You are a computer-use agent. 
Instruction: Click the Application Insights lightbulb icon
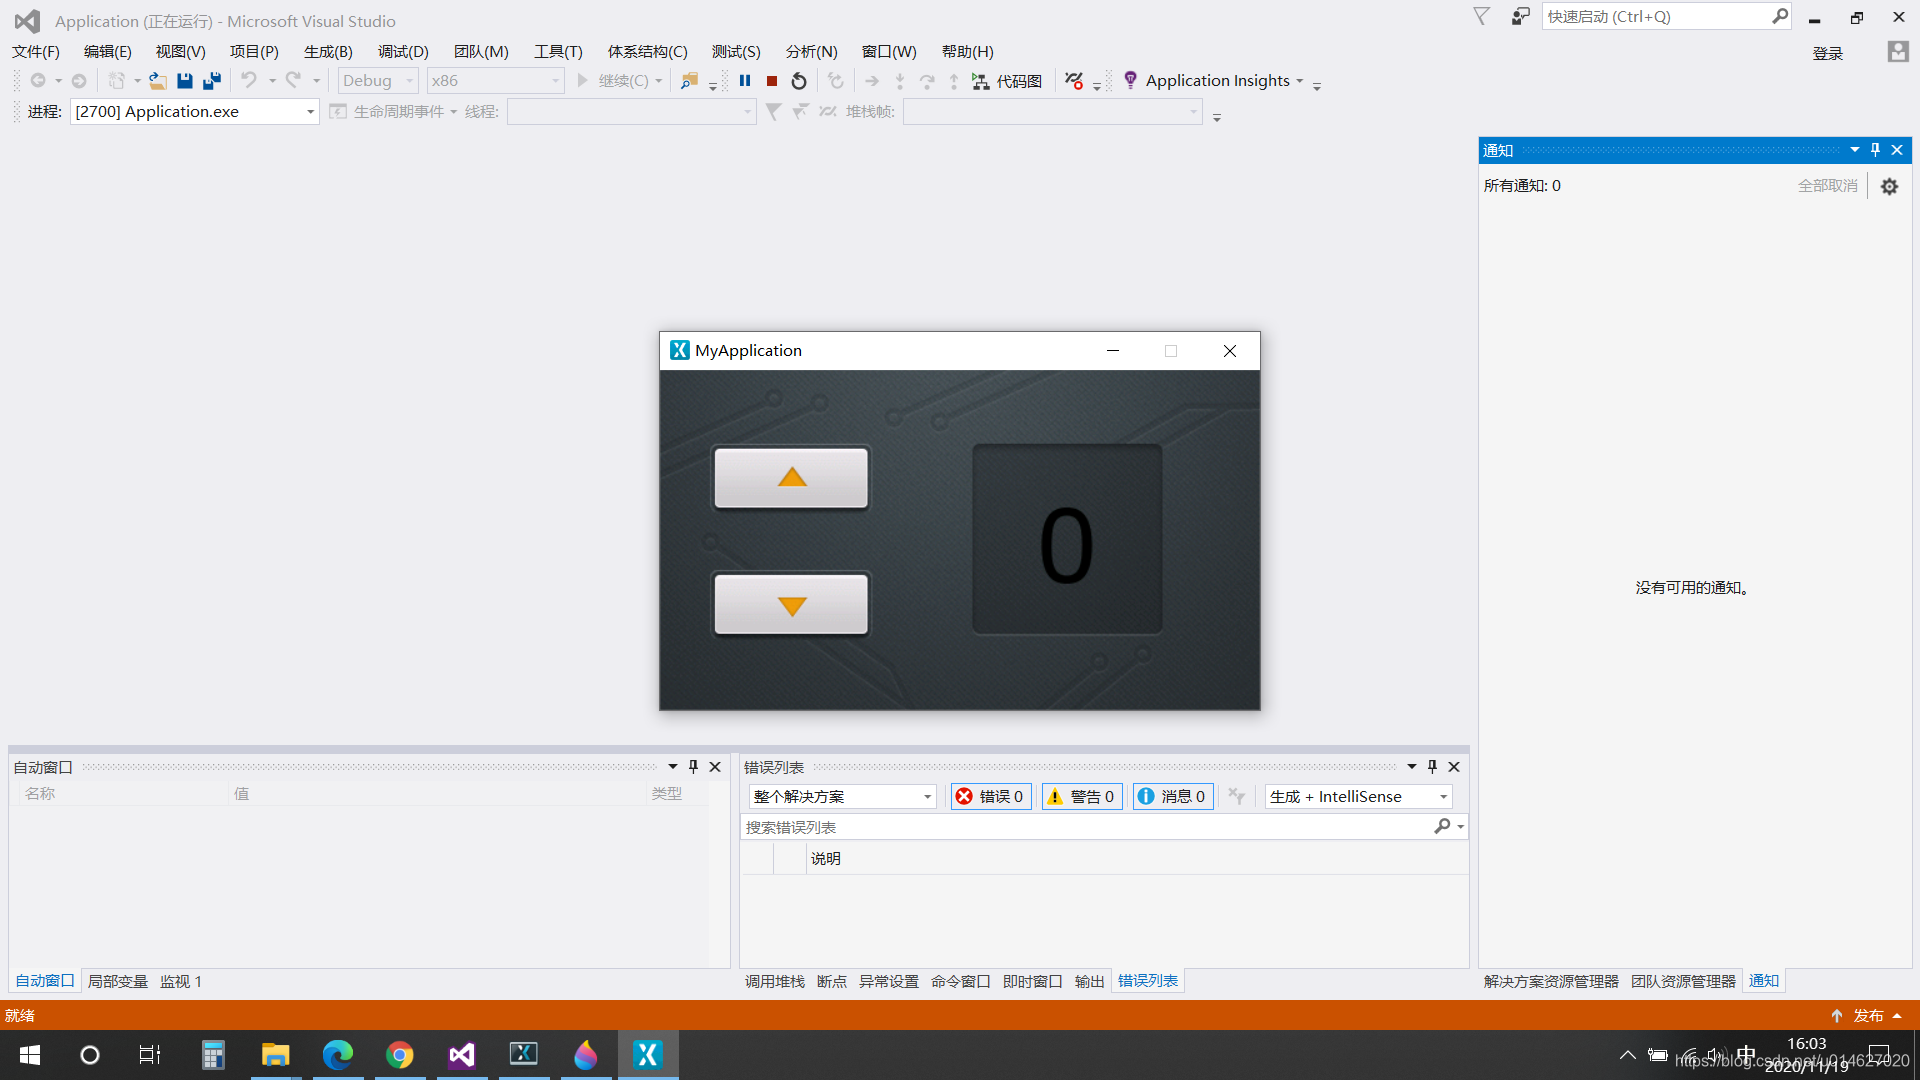click(1130, 80)
